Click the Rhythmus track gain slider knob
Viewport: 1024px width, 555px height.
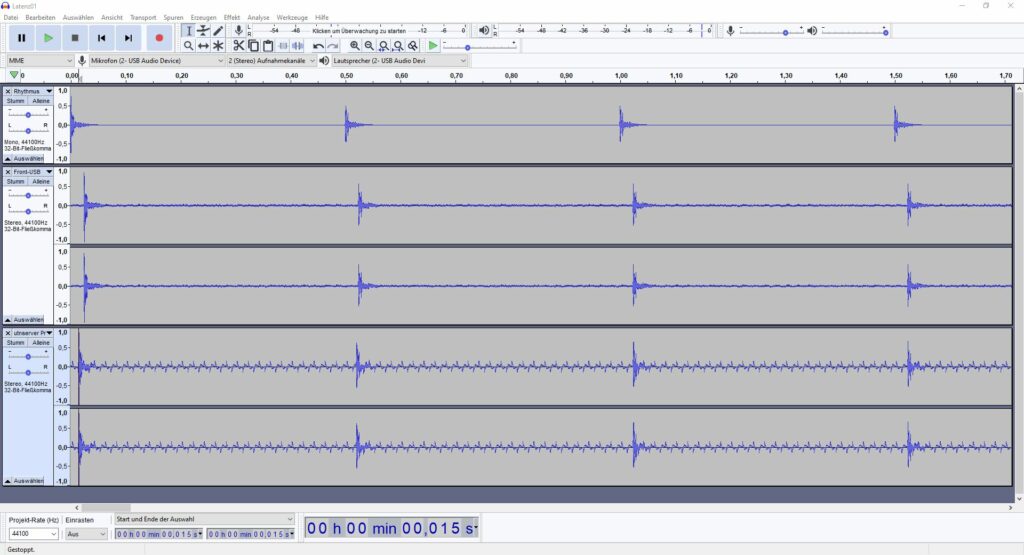click(x=28, y=116)
